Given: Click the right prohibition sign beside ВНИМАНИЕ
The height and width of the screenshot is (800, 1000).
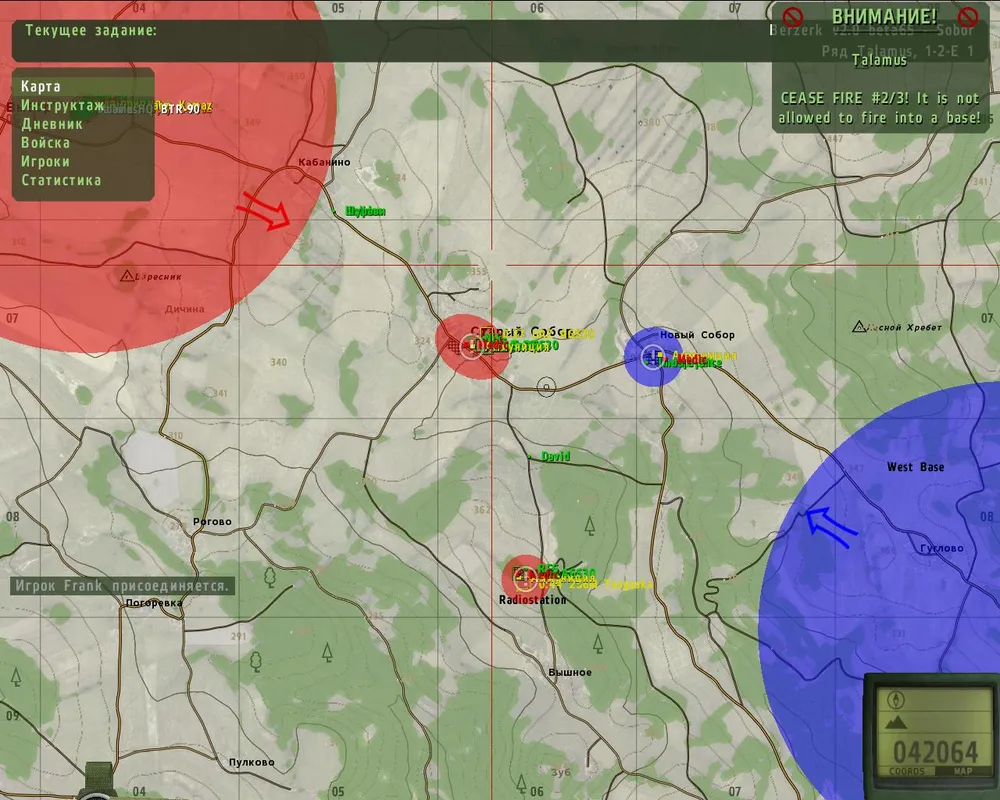Looking at the screenshot, I should [x=968, y=17].
